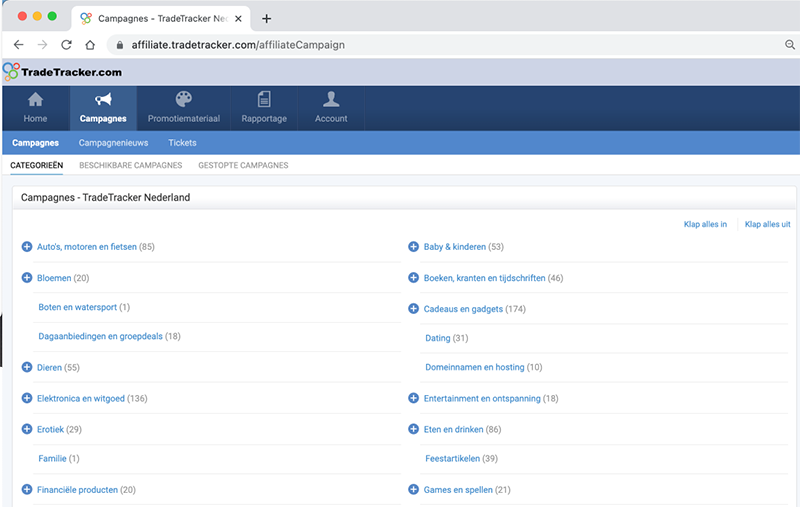Click the Rapportage document icon
Screen dimensions: 800x507
click(x=264, y=99)
